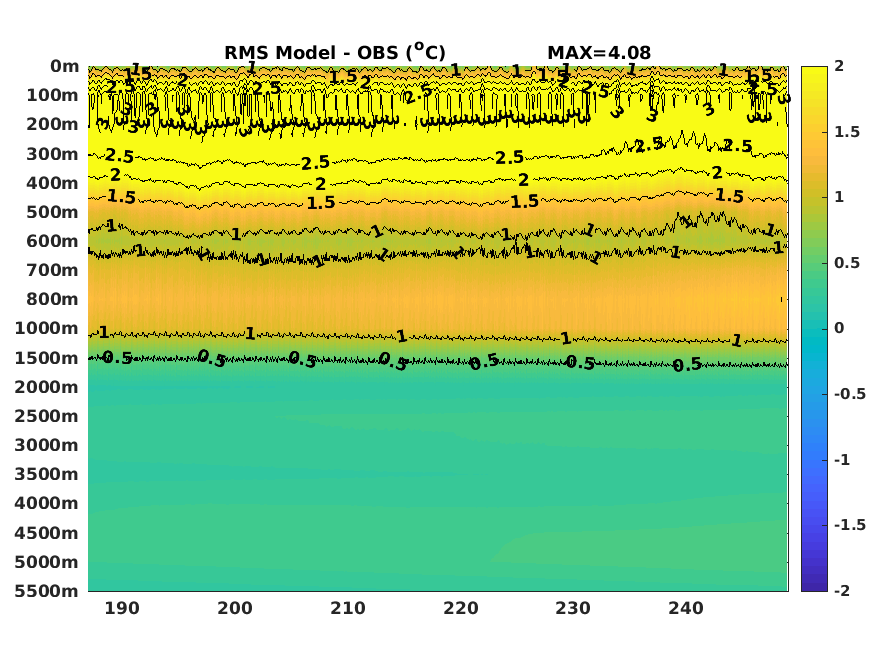Click the colorbar tick label "-1.5"

click(850, 525)
